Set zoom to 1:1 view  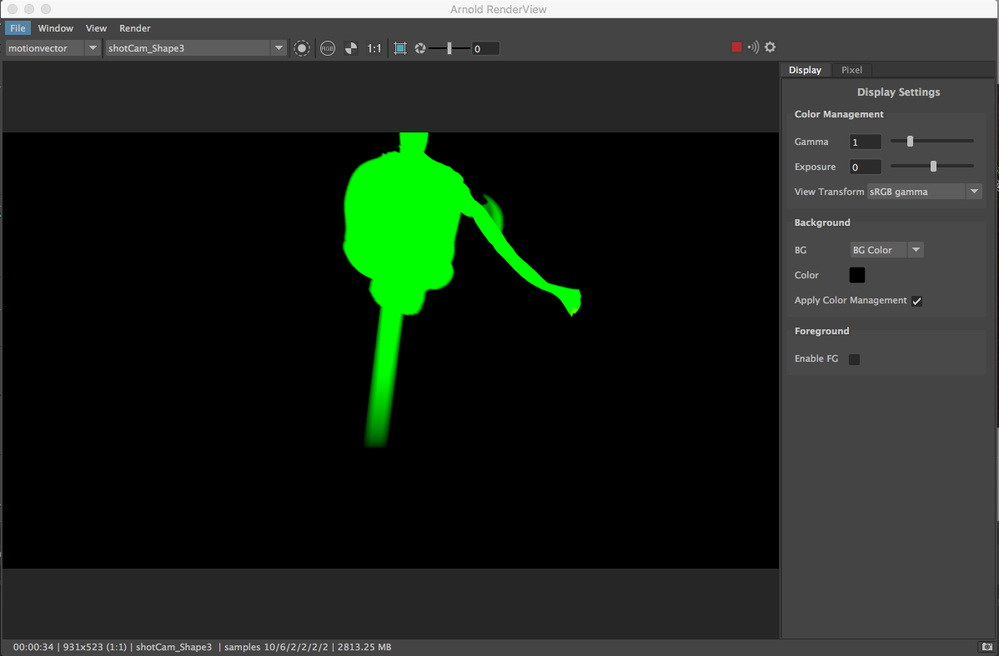[375, 48]
